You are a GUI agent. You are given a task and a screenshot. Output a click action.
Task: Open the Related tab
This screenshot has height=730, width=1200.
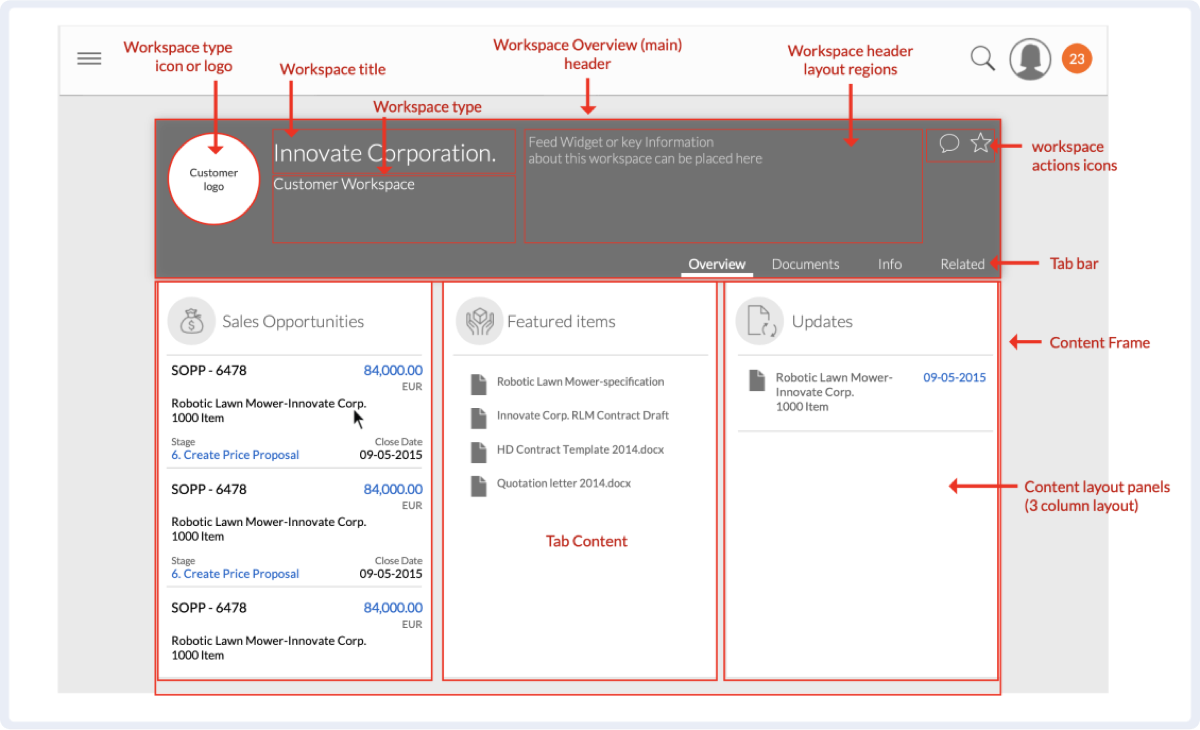[x=962, y=264]
